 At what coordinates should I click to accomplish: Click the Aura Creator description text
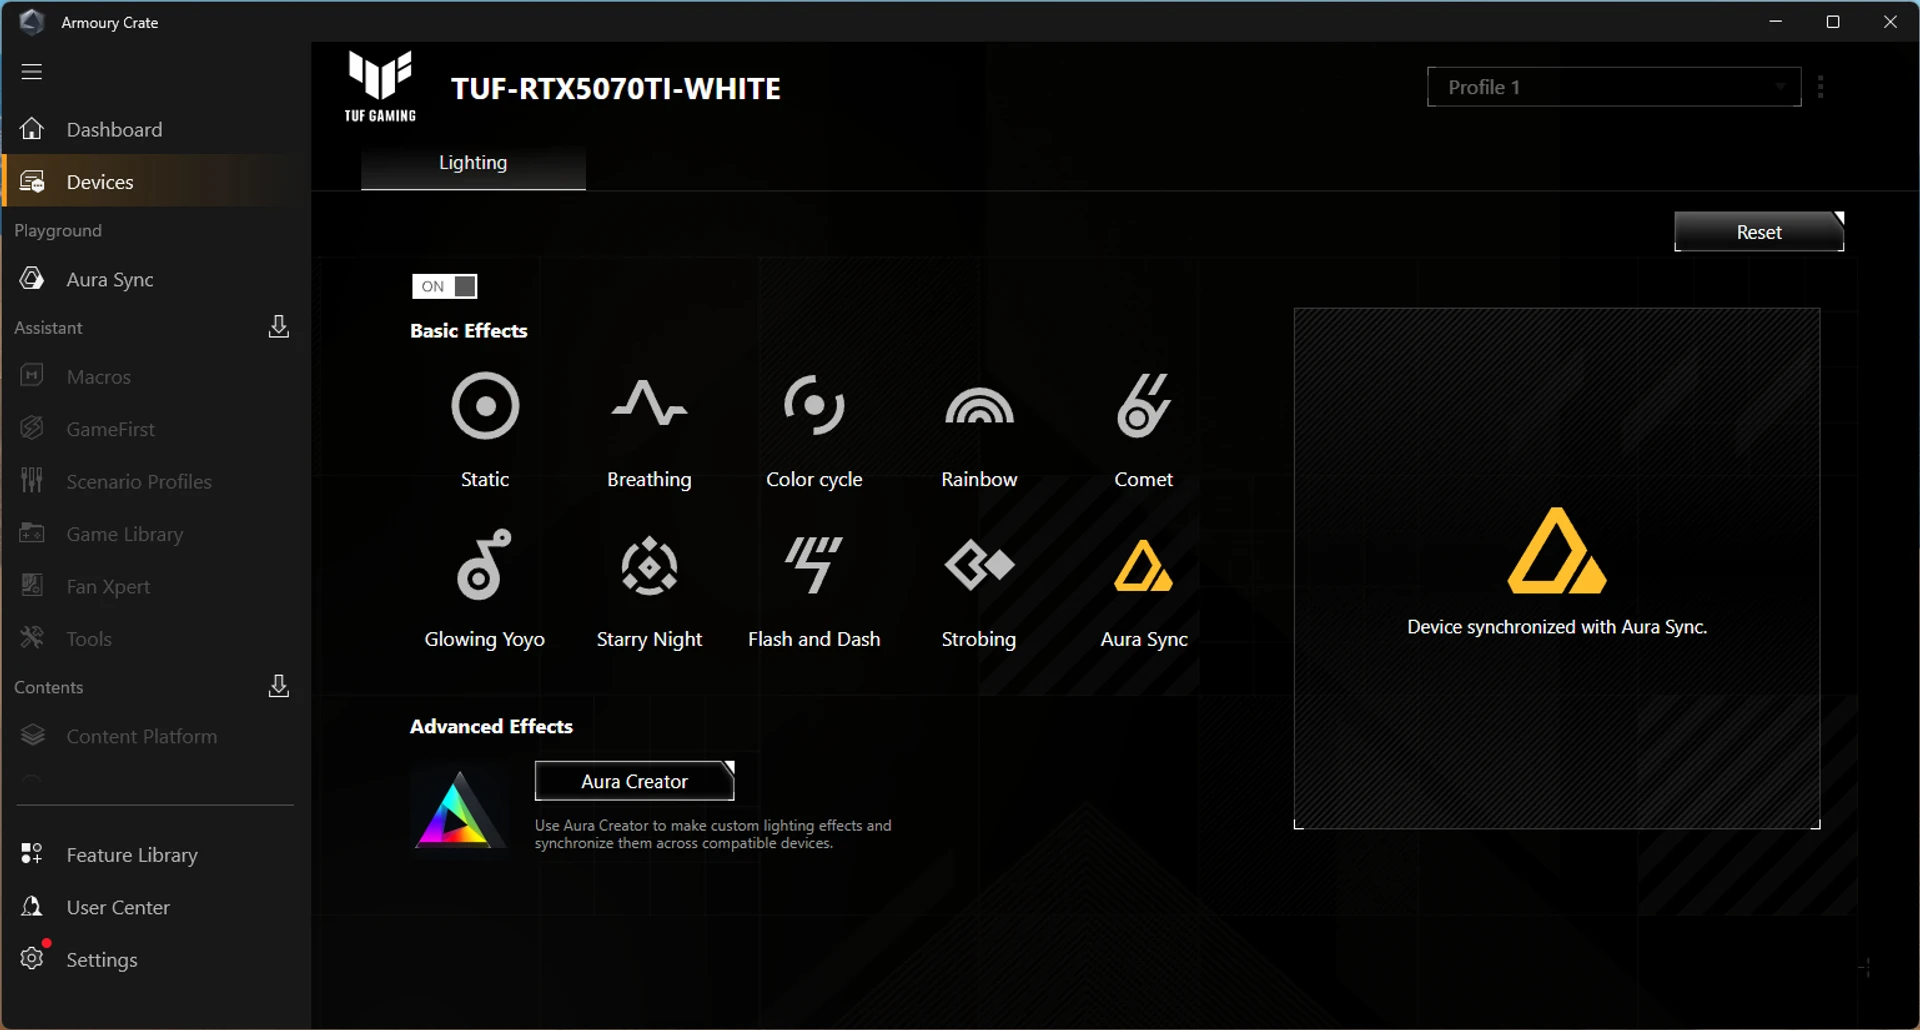tap(712, 834)
